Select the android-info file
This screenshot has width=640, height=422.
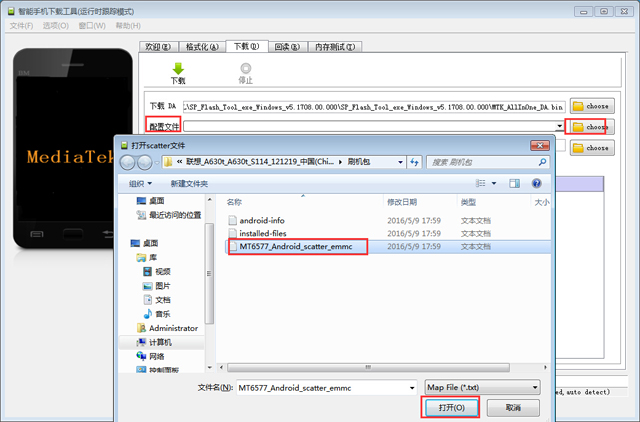pos(262,220)
